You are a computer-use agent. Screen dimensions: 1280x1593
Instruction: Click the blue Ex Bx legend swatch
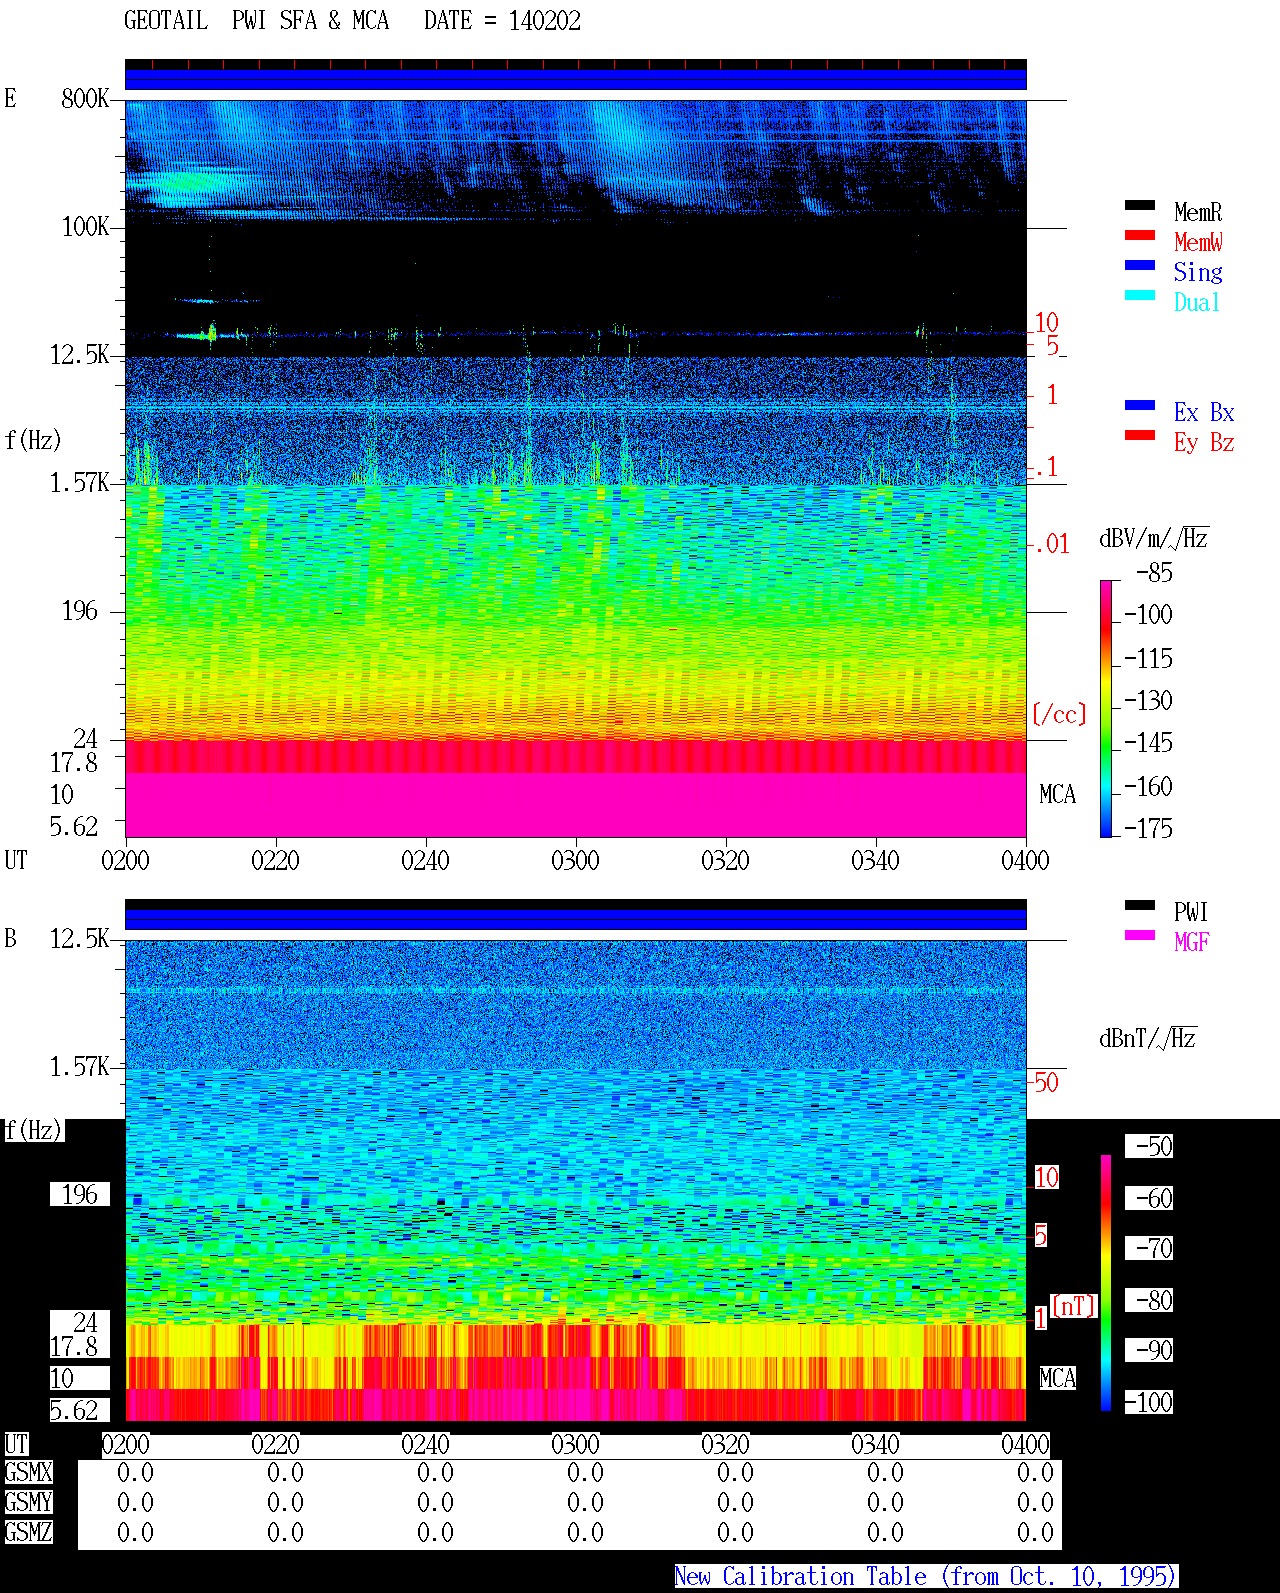tap(1140, 405)
